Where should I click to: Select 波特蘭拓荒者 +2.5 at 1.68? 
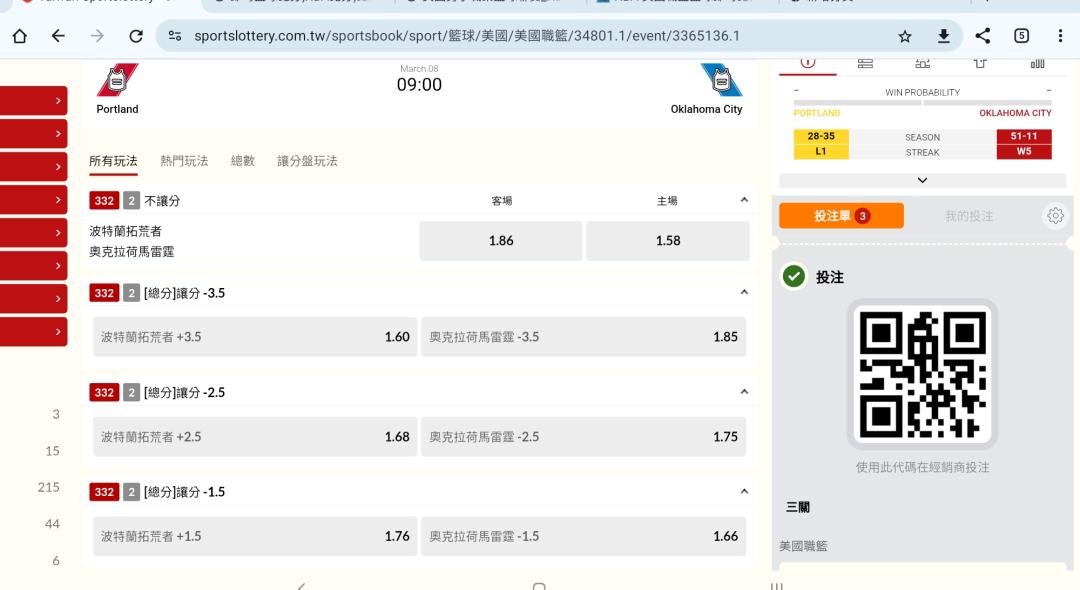(x=255, y=436)
